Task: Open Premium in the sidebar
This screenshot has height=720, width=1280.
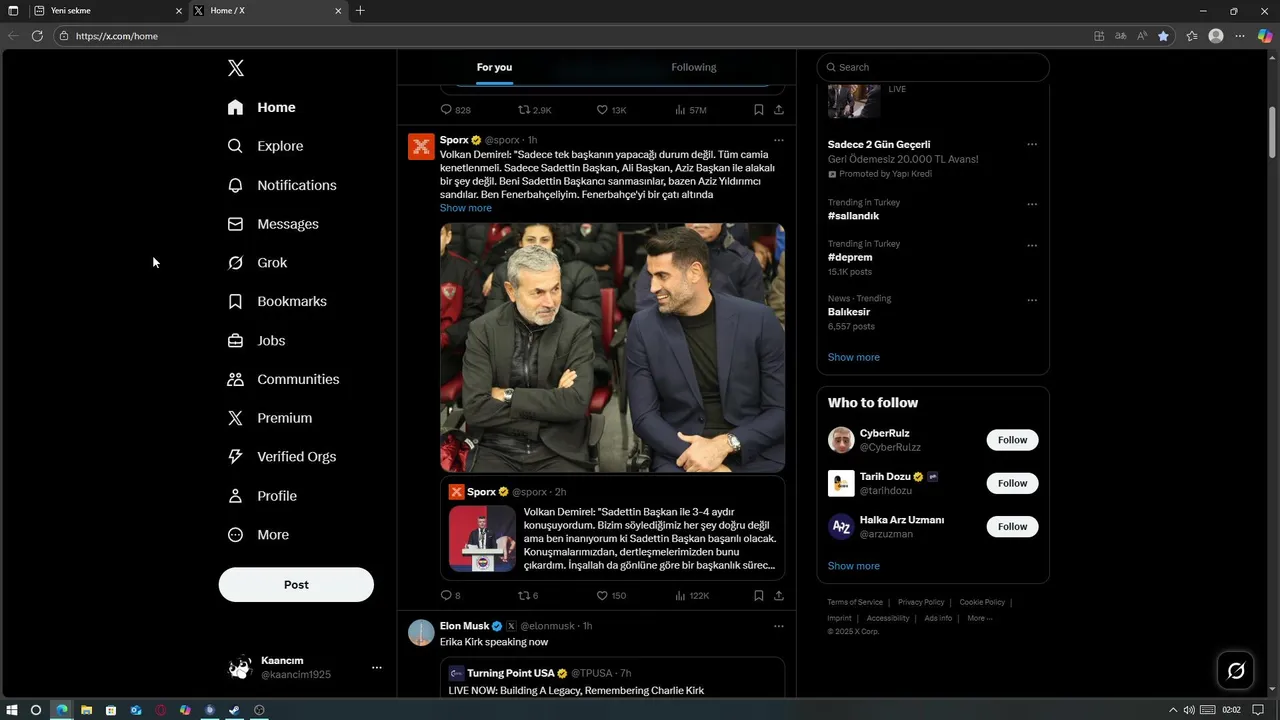Action: click(x=270, y=418)
